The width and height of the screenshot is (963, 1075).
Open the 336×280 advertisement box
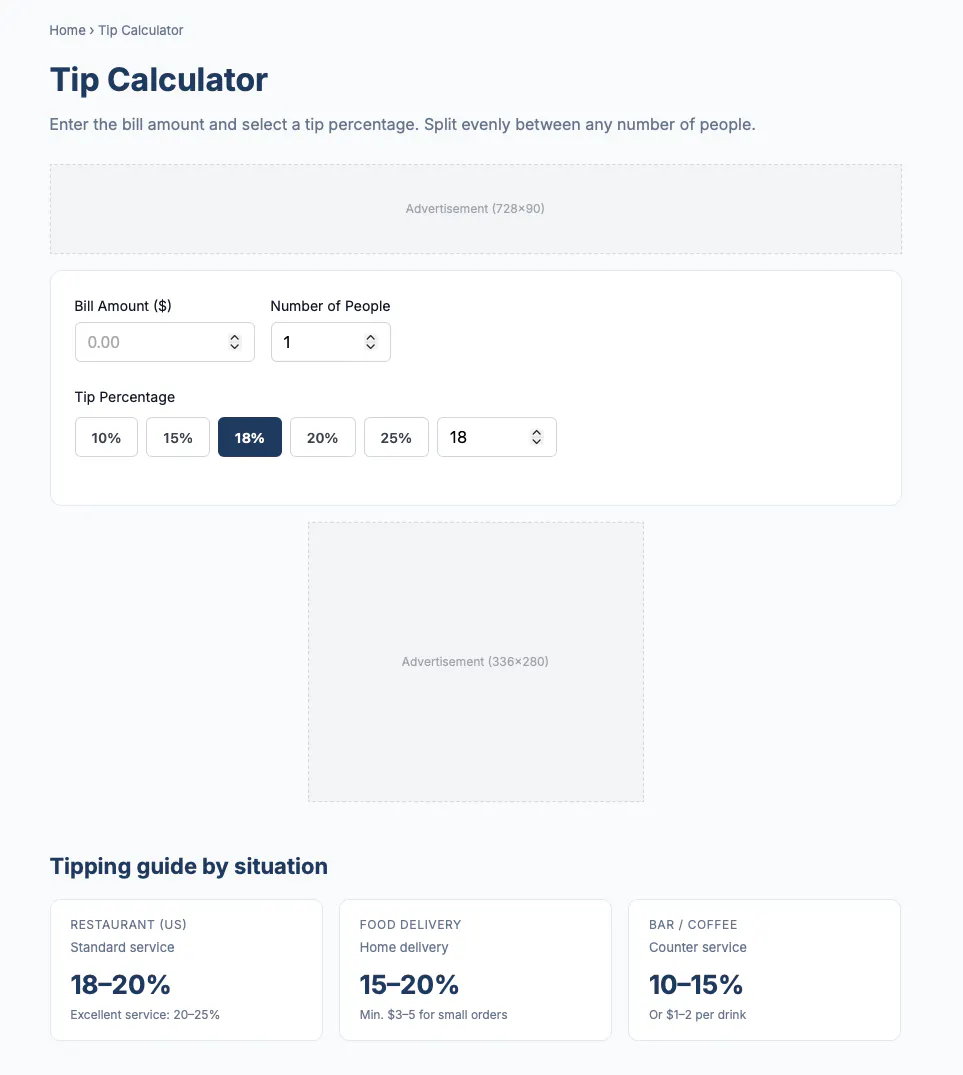pos(476,662)
